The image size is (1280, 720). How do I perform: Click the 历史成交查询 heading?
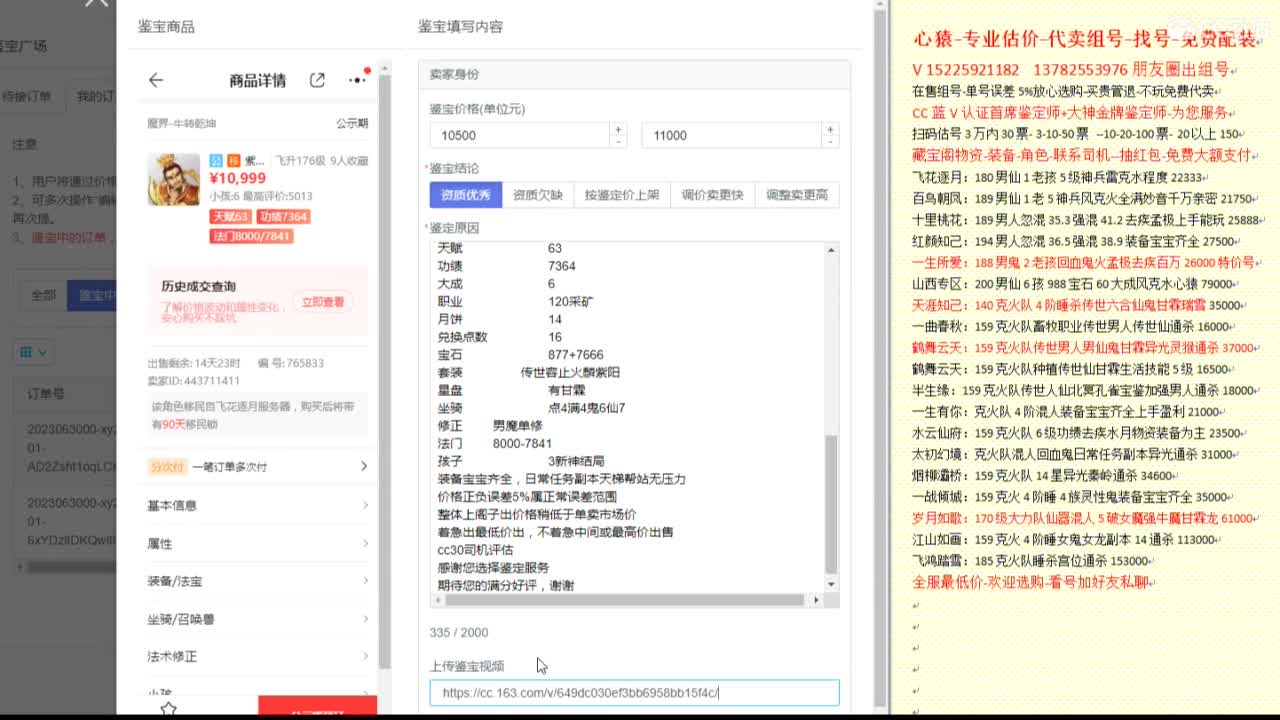199,286
